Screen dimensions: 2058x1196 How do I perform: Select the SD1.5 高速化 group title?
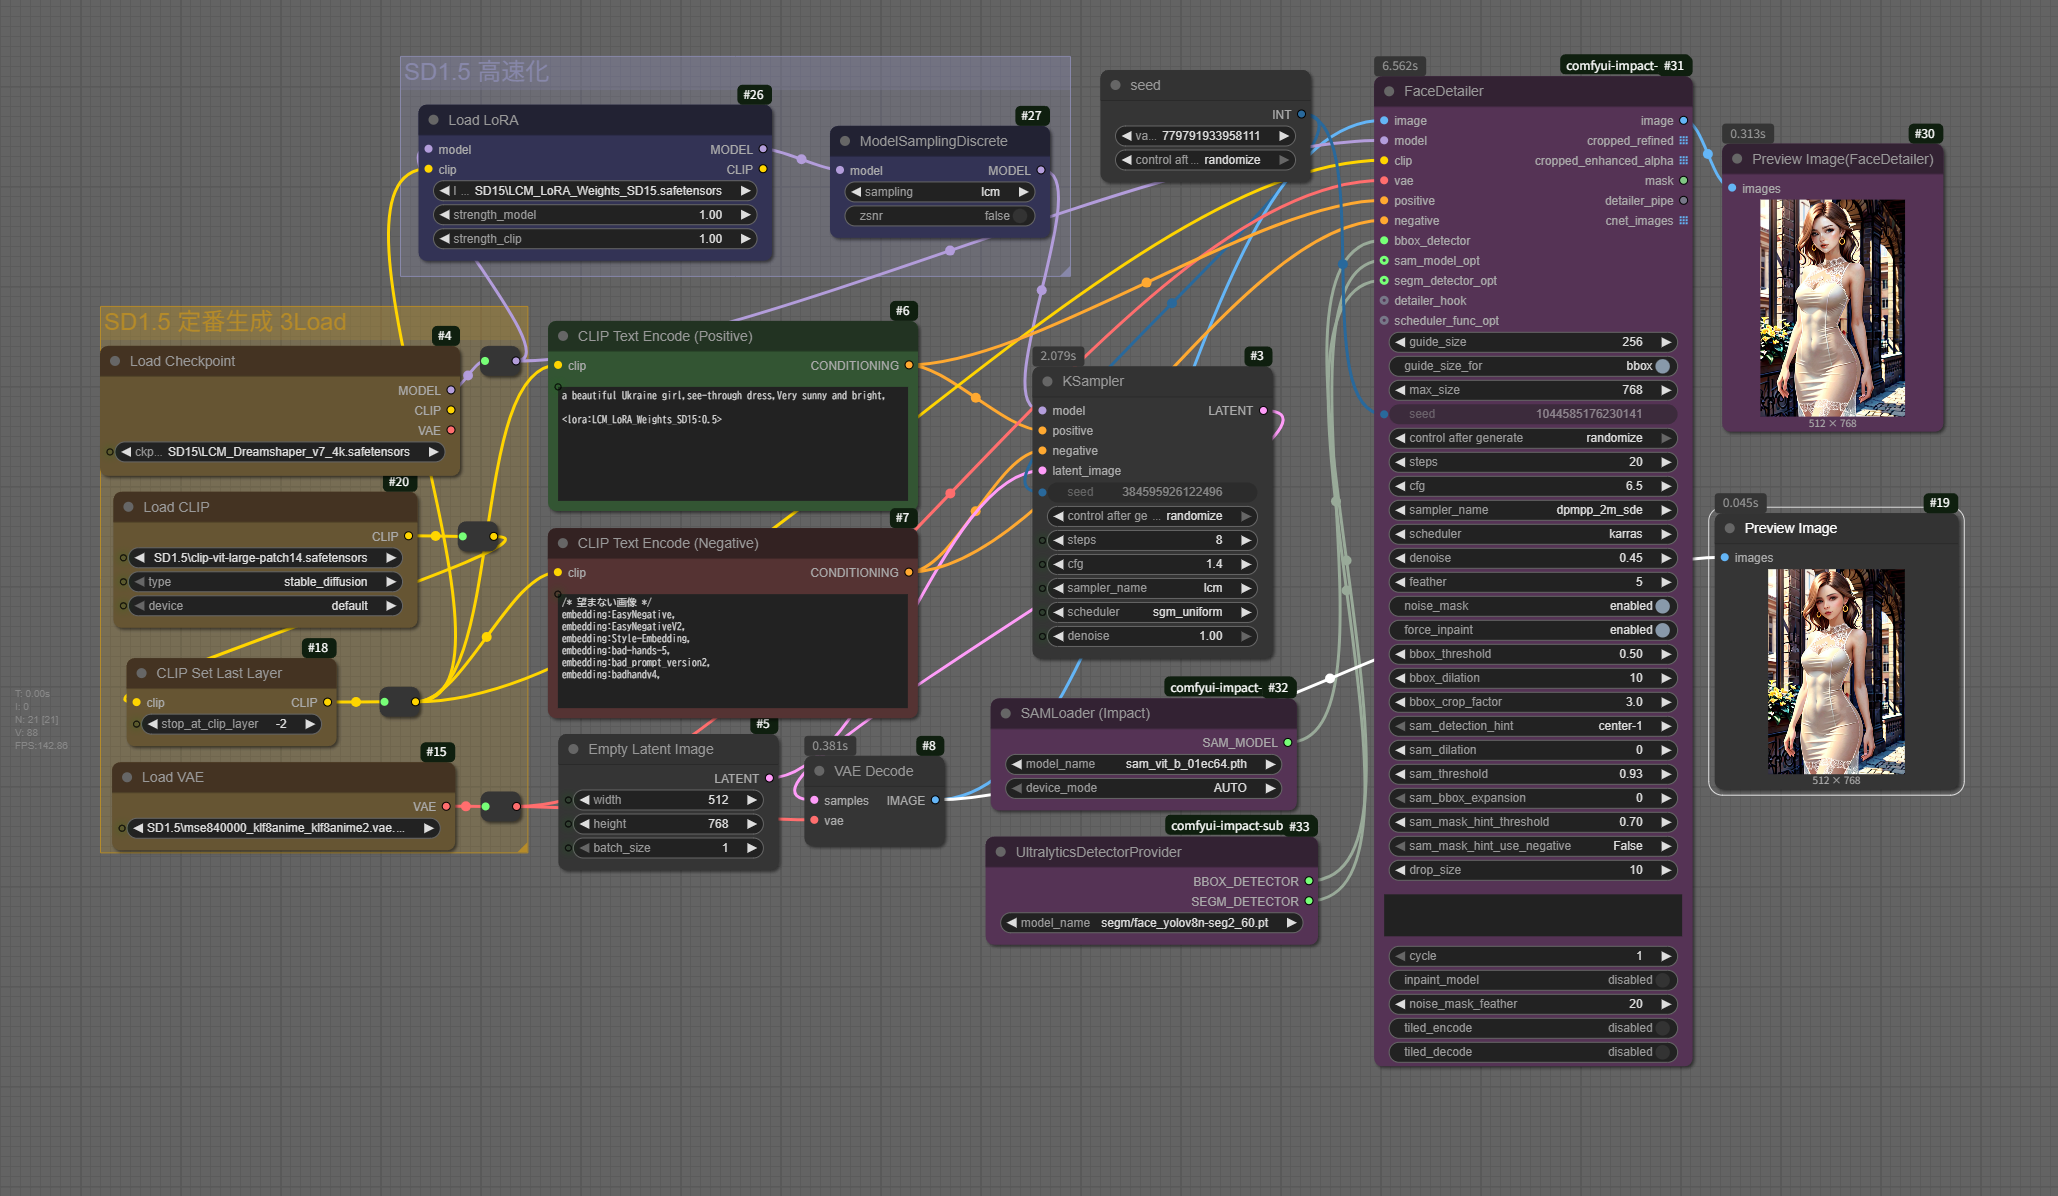click(476, 72)
